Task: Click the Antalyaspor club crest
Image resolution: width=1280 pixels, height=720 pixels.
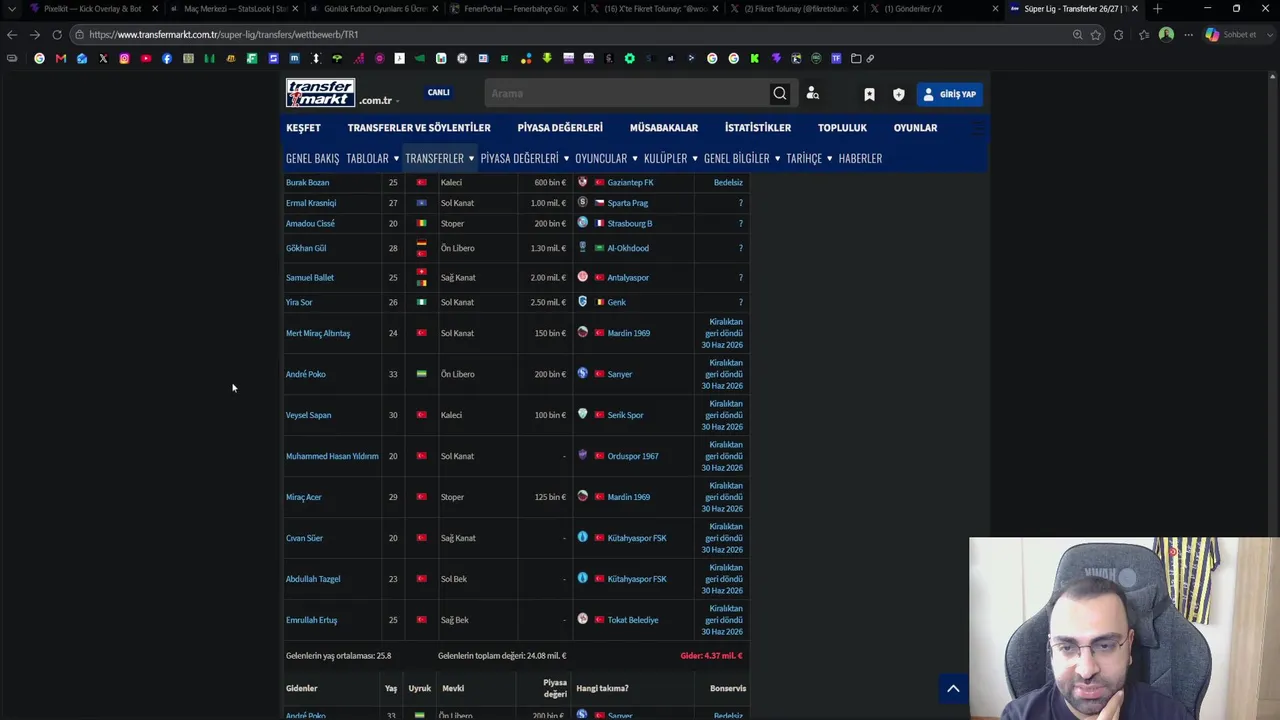Action: click(583, 277)
